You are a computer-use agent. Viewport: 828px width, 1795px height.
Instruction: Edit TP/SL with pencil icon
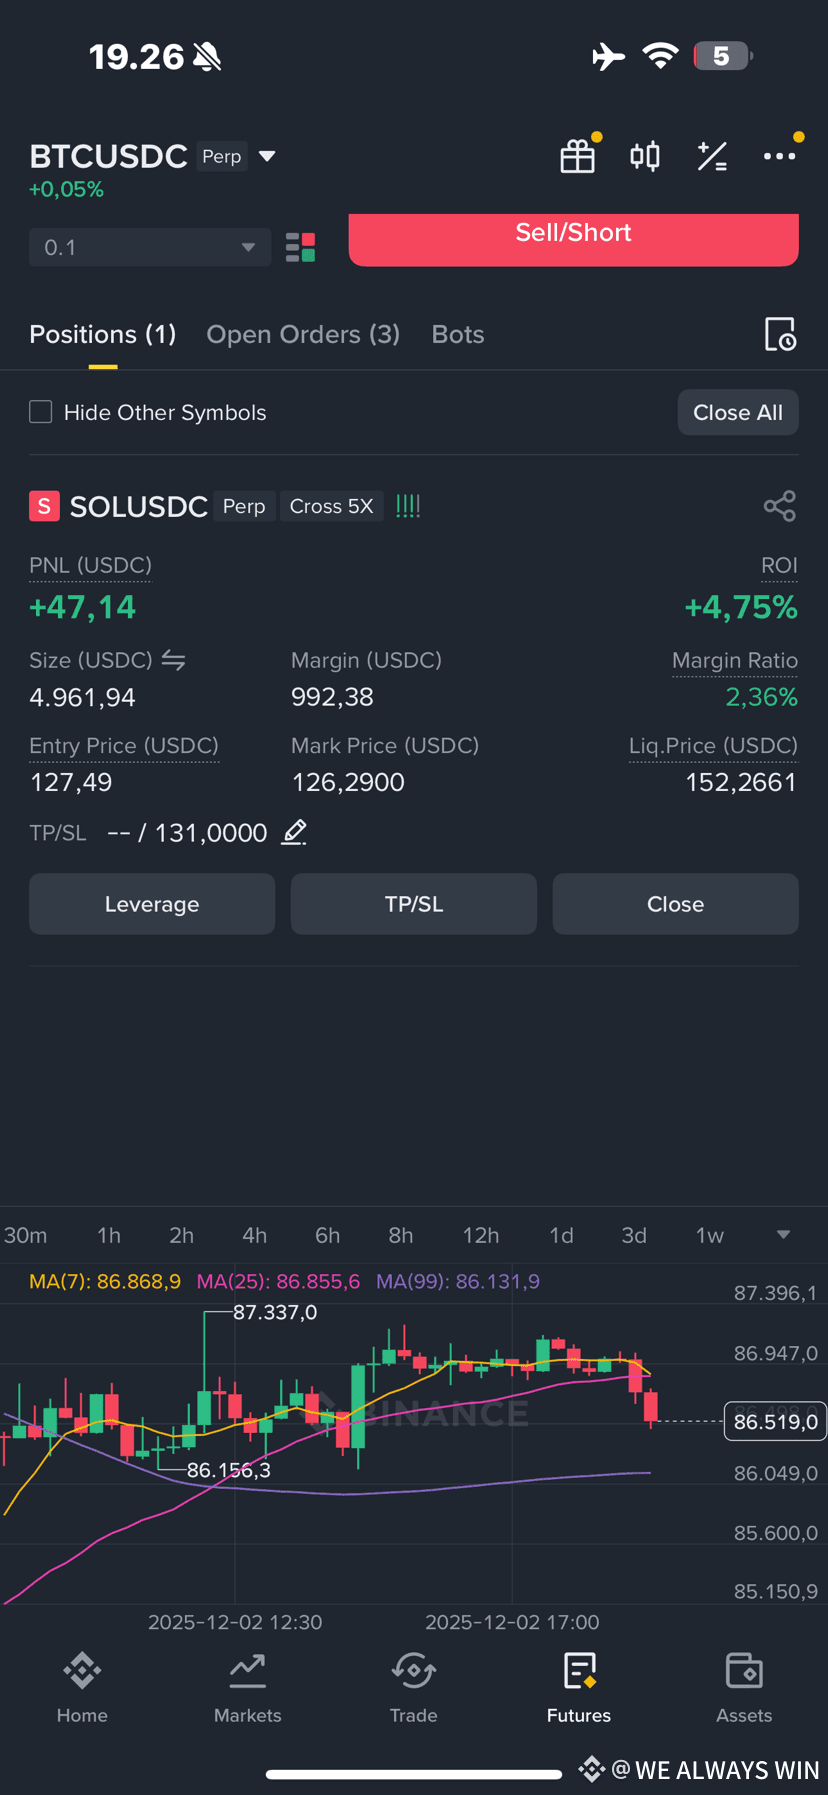[x=294, y=832]
